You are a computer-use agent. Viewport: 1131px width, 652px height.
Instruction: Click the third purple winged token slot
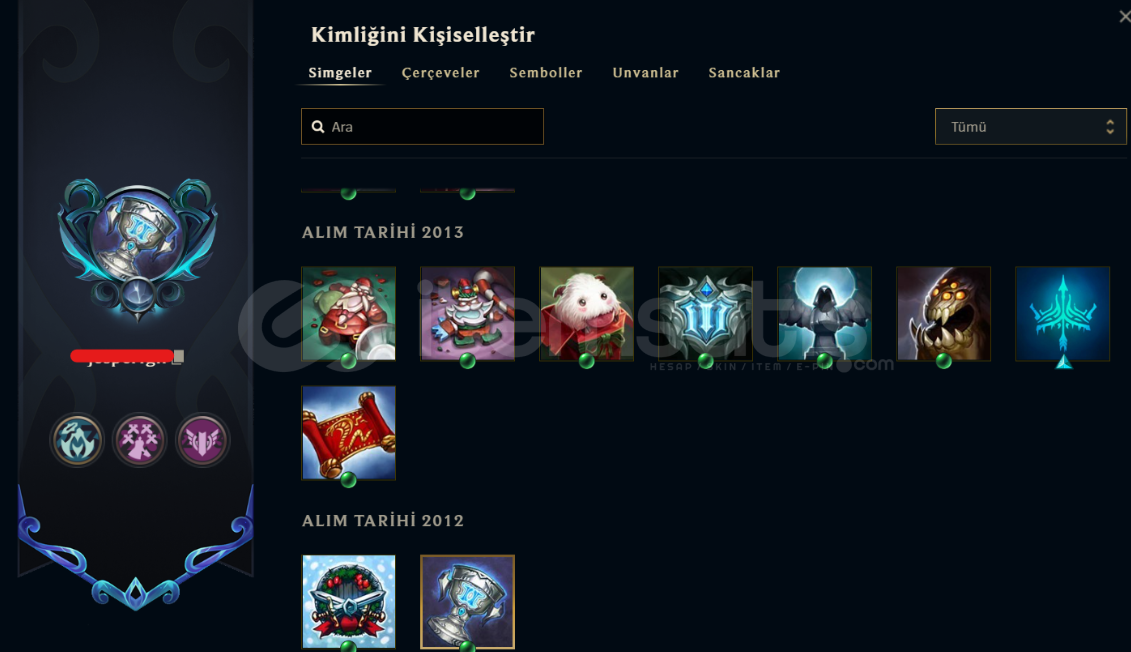point(203,440)
